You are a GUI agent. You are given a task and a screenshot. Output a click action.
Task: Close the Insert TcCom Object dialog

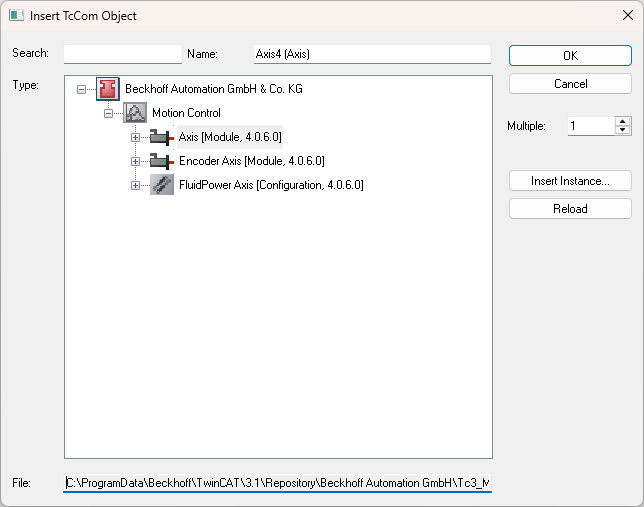point(628,16)
